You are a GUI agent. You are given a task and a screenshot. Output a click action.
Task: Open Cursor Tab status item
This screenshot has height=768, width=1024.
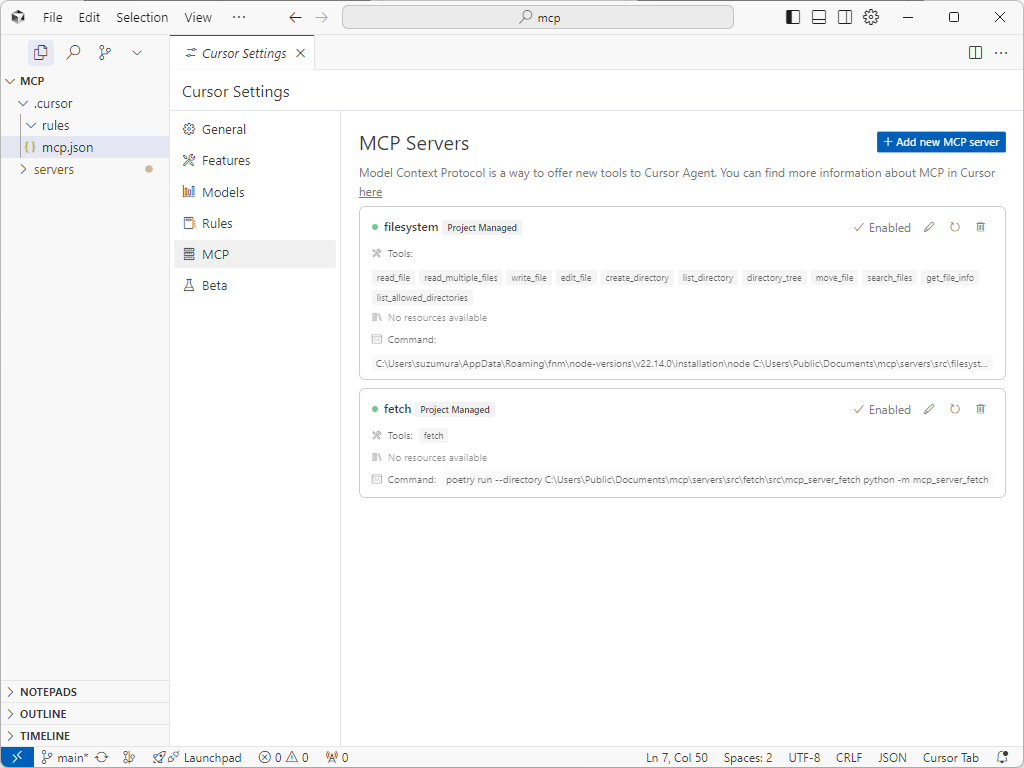click(x=950, y=758)
